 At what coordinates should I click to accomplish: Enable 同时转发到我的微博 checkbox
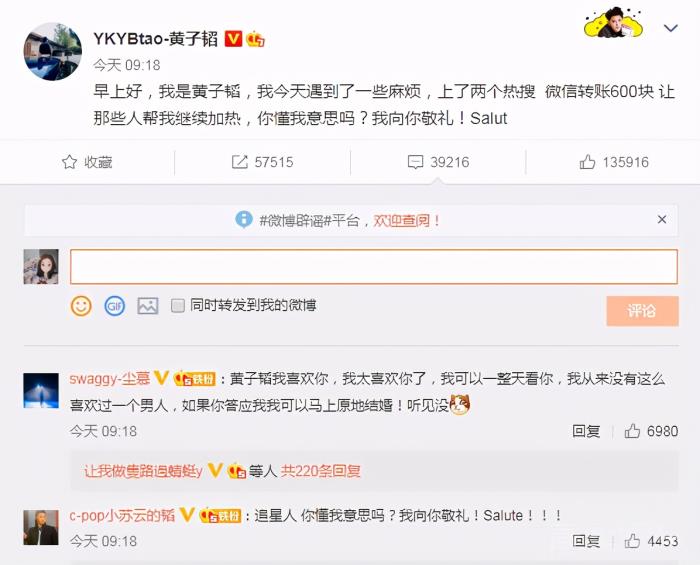178,306
